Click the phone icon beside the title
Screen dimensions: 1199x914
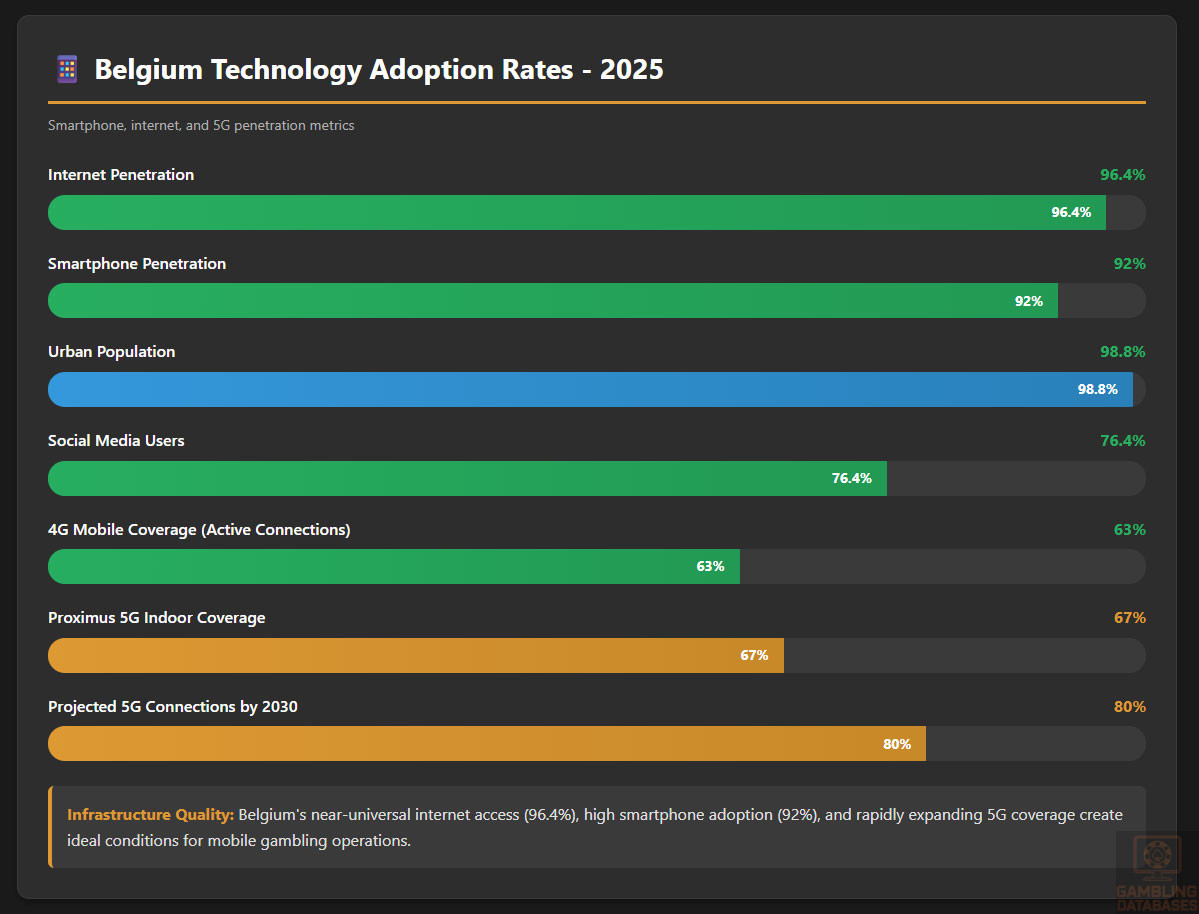click(67, 69)
